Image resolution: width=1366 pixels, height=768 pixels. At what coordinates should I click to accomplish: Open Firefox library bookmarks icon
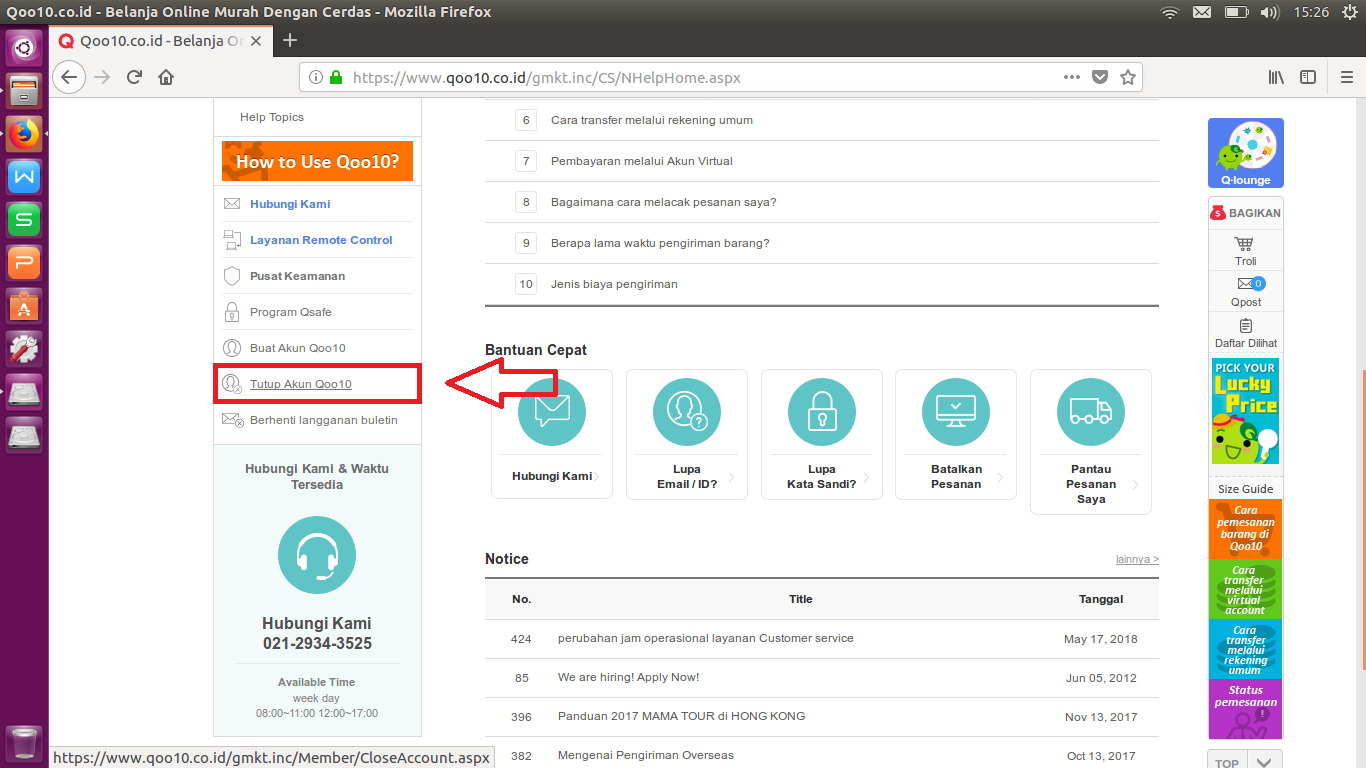coord(1276,77)
